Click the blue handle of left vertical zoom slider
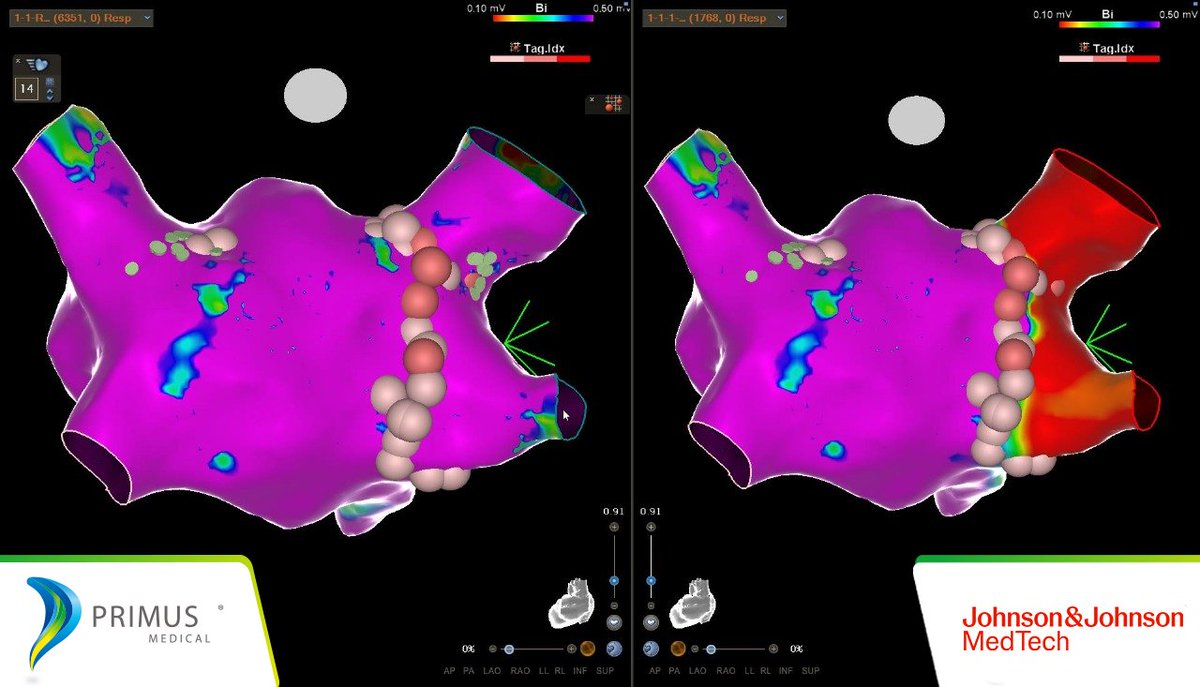The width and height of the screenshot is (1200, 687). 614,581
